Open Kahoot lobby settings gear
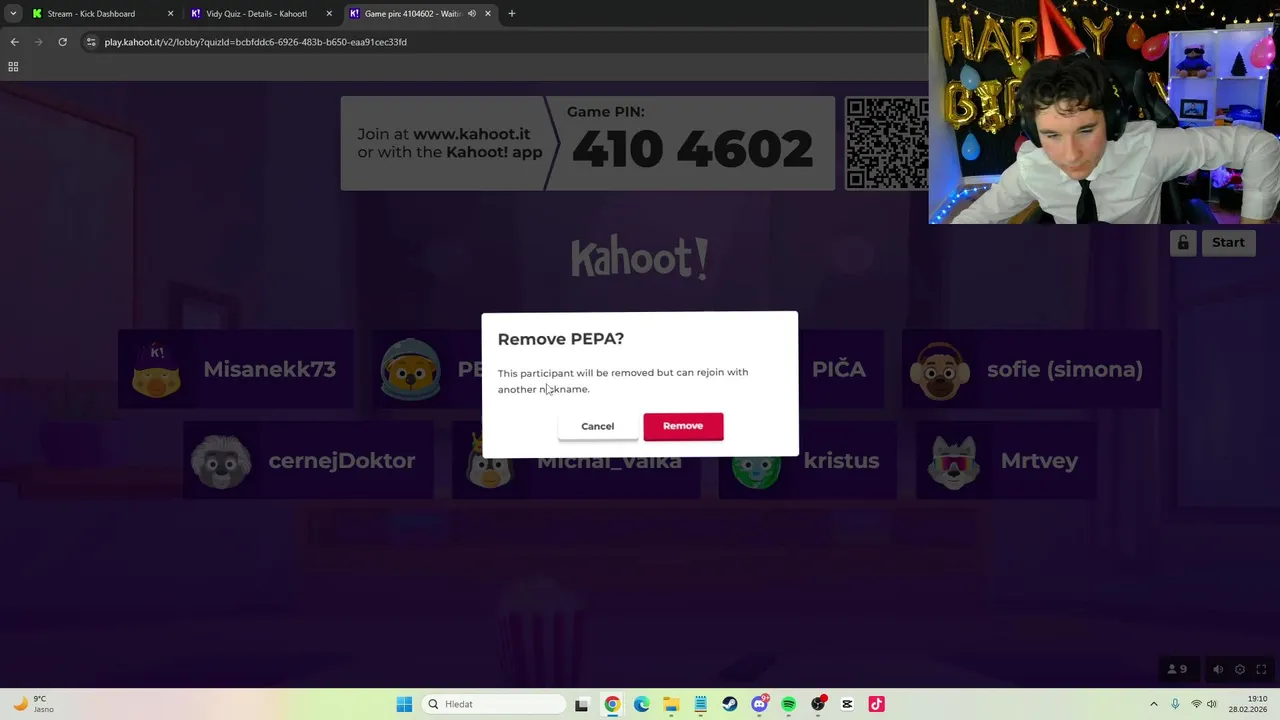 (x=1240, y=669)
